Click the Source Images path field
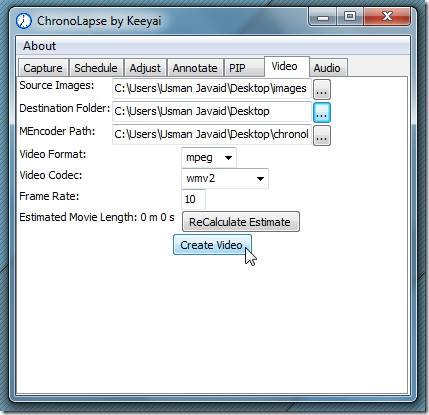Viewport: 429px width, 415px height. click(212, 89)
